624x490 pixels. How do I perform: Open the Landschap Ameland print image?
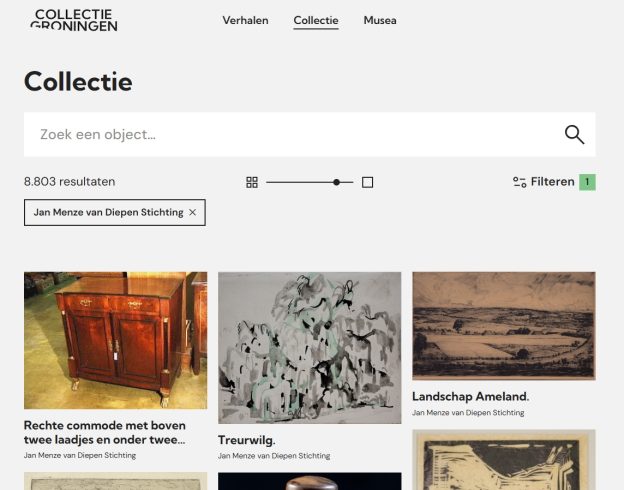click(x=503, y=325)
